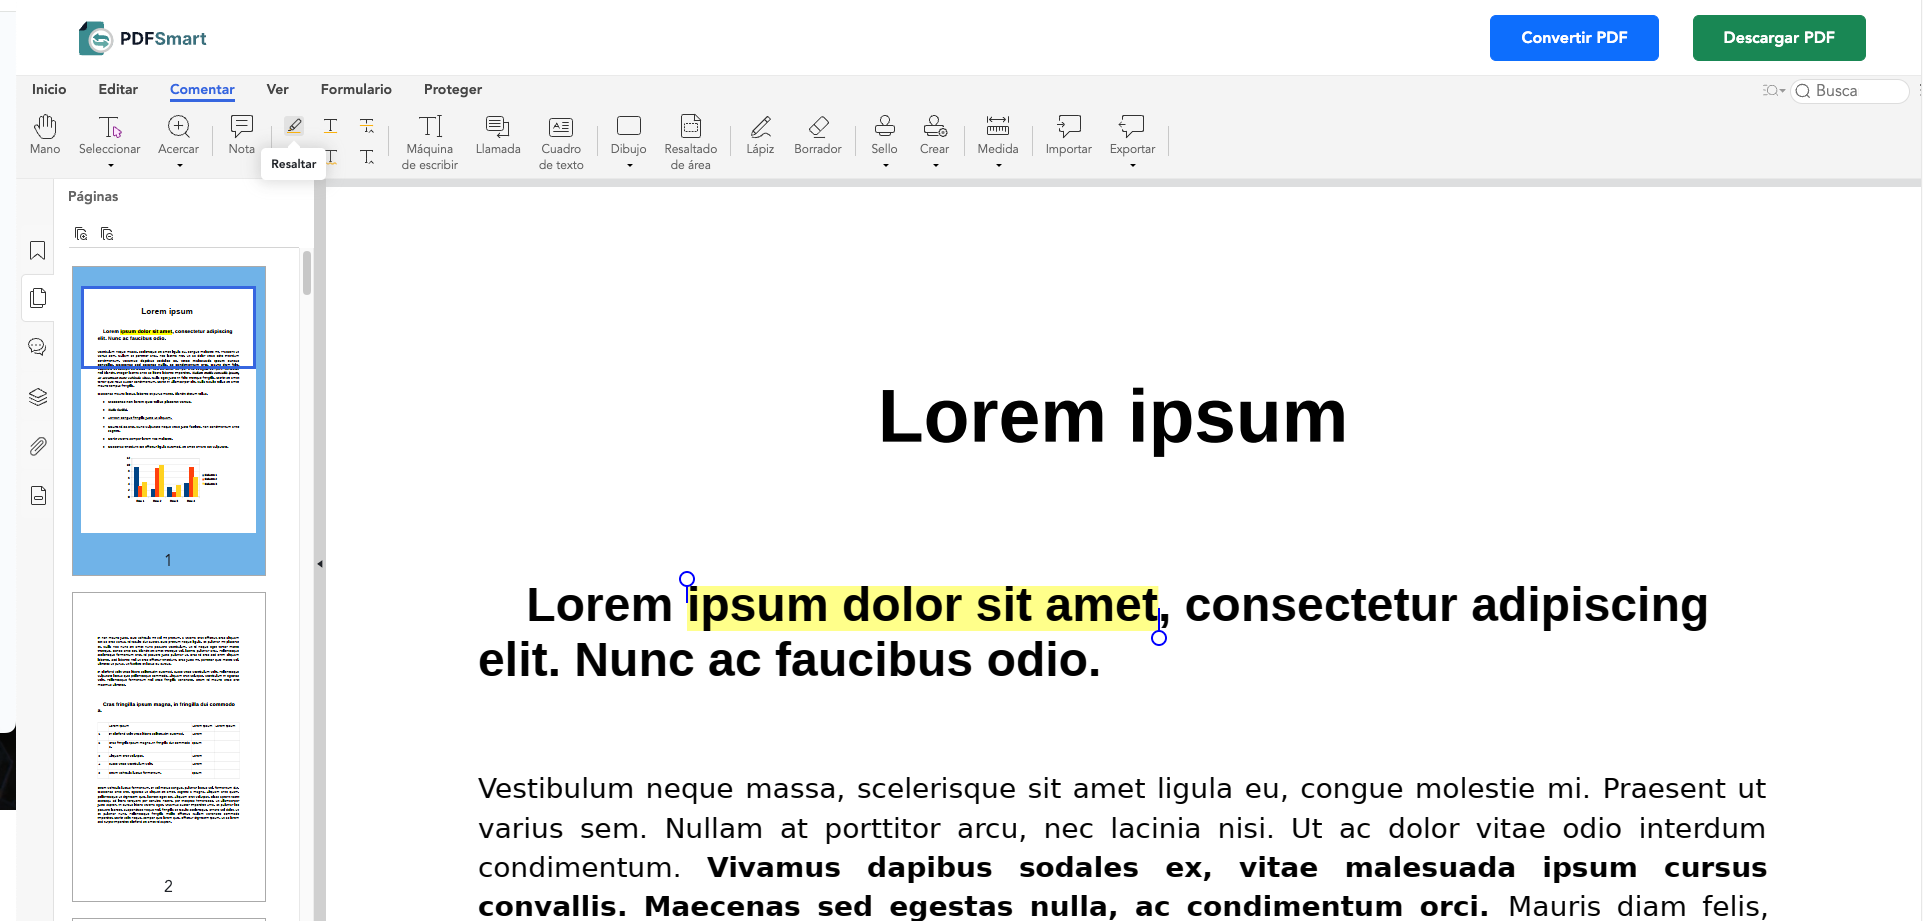Switch to the Ver tab
Viewport: 1923px width, 921px height.
coord(278,89)
